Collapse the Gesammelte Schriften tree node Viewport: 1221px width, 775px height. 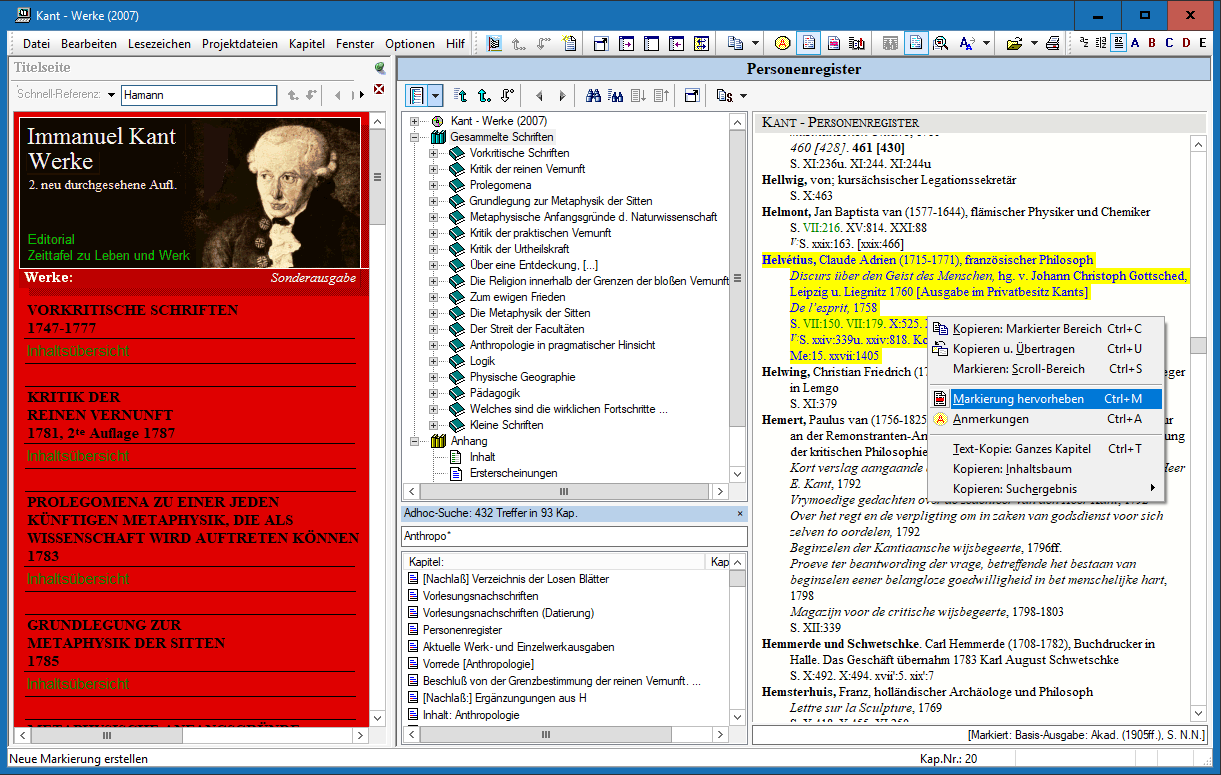(416, 137)
